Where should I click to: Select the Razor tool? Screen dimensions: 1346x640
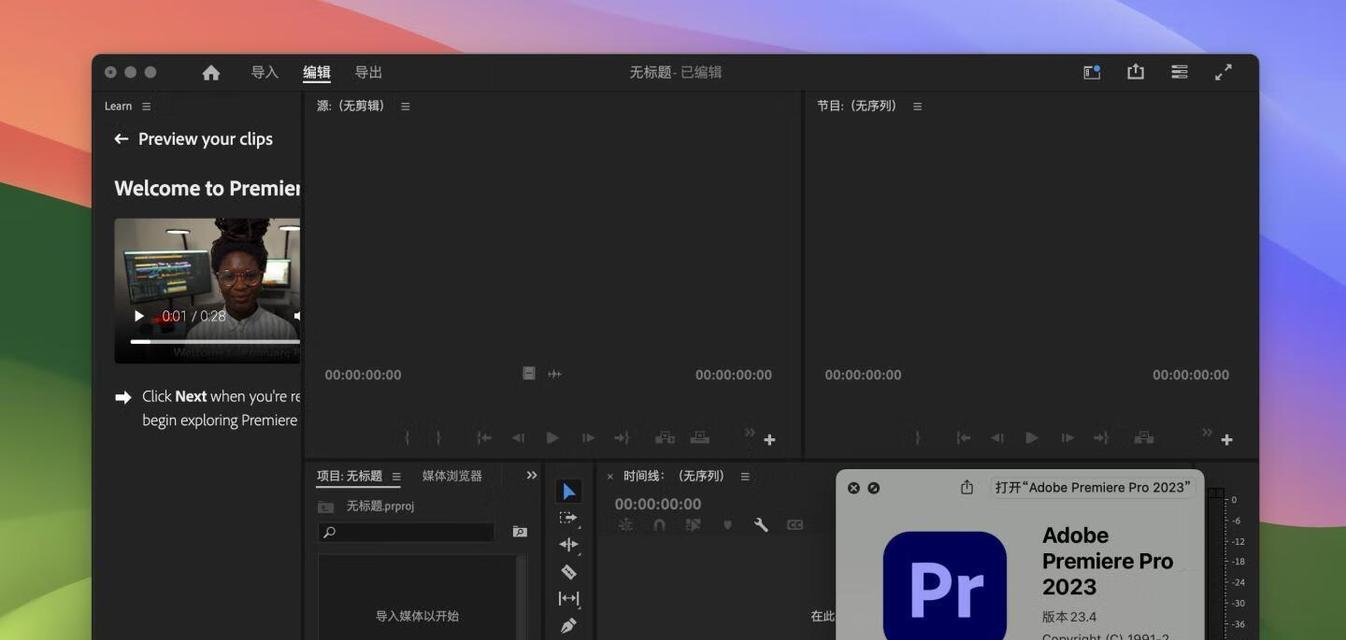click(x=569, y=572)
